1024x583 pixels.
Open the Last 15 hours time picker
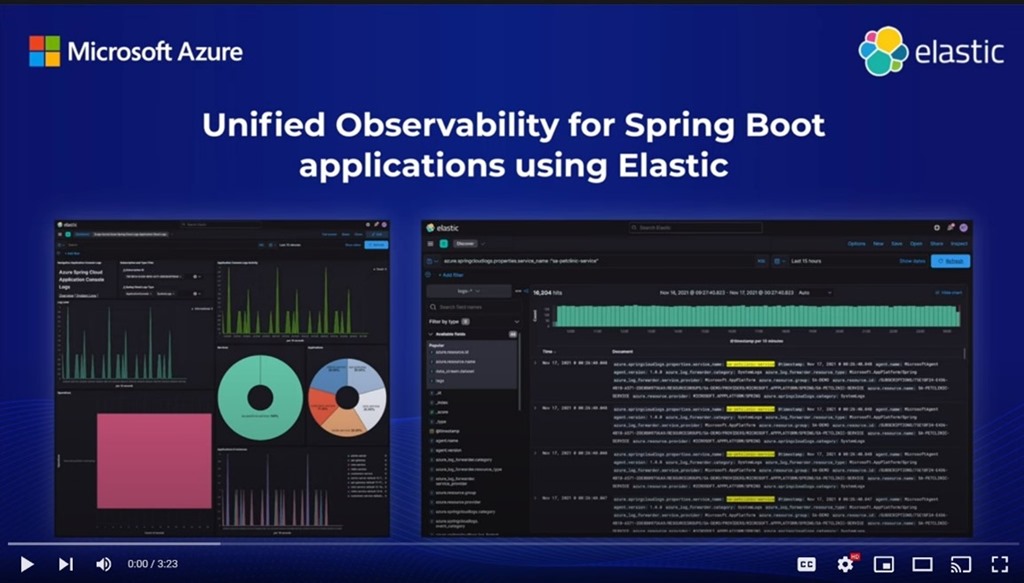pyautogui.click(x=807, y=261)
